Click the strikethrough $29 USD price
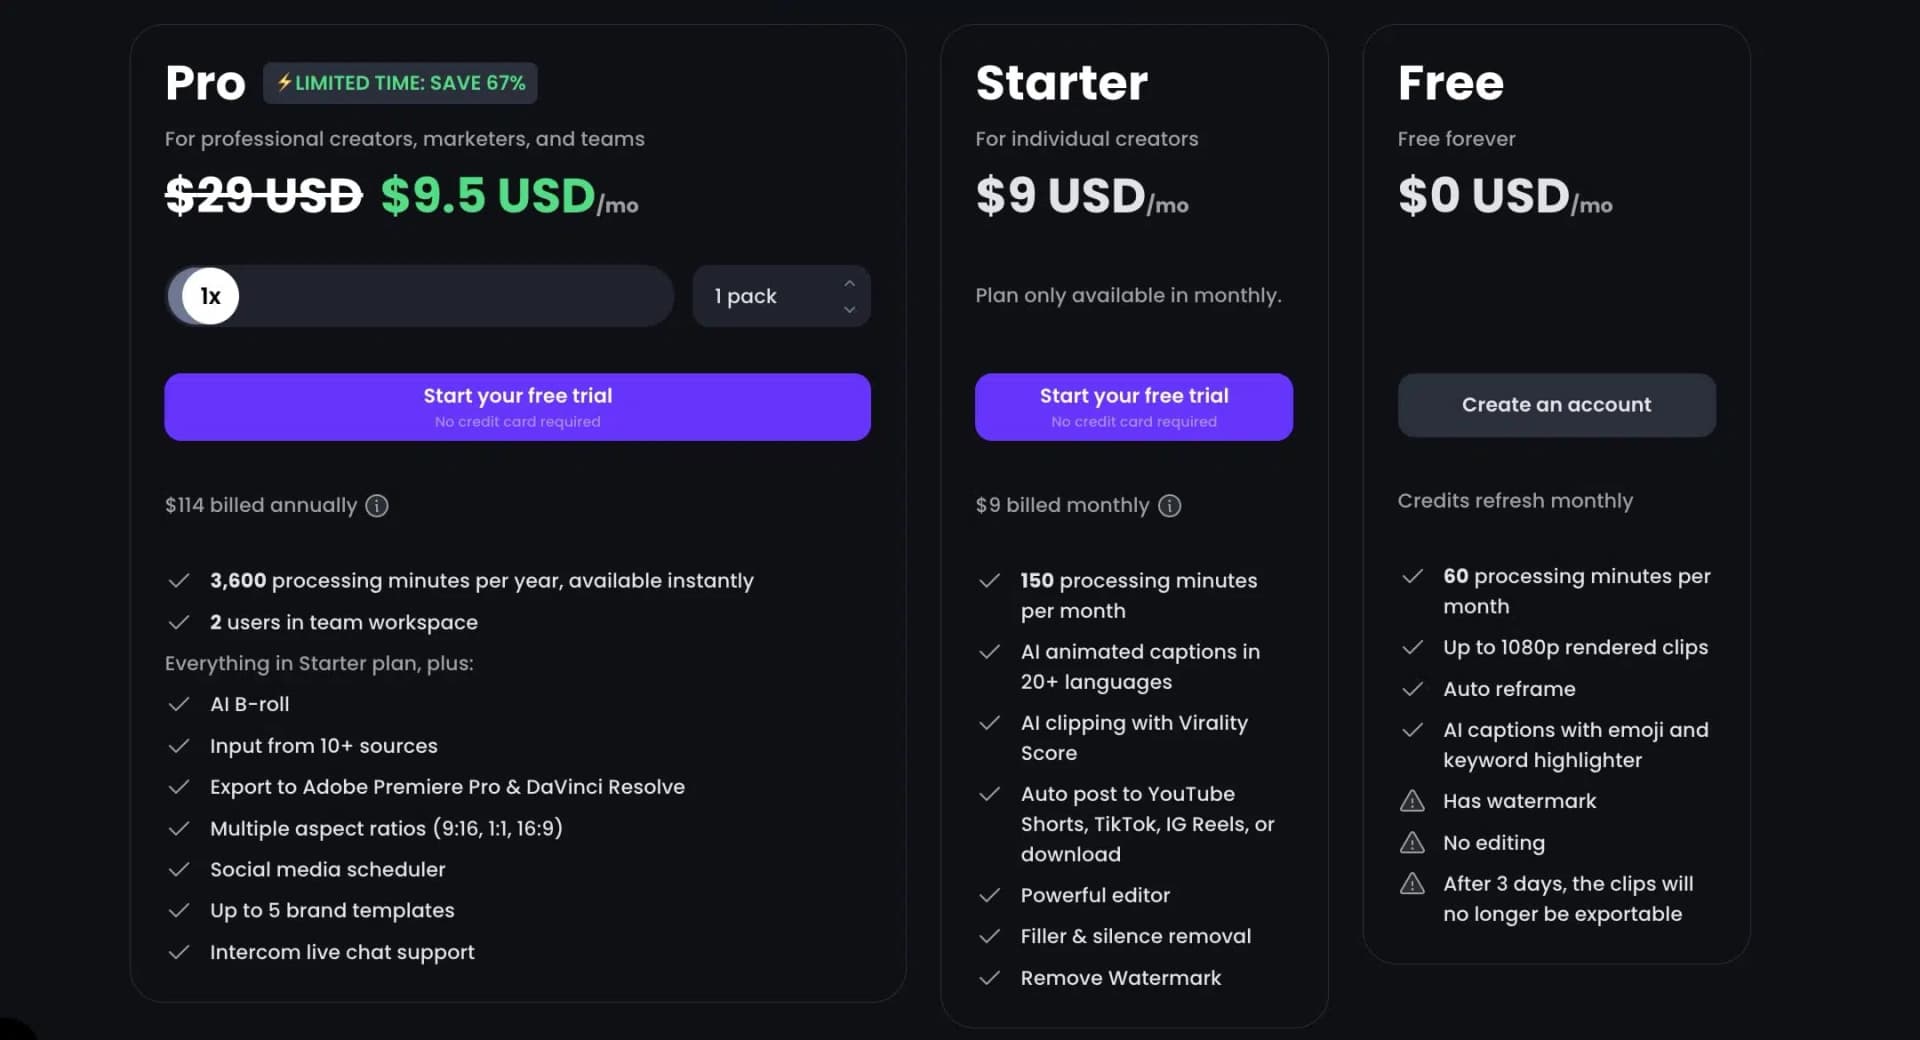Screen dimensions: 1920x1040 (263, 196)
